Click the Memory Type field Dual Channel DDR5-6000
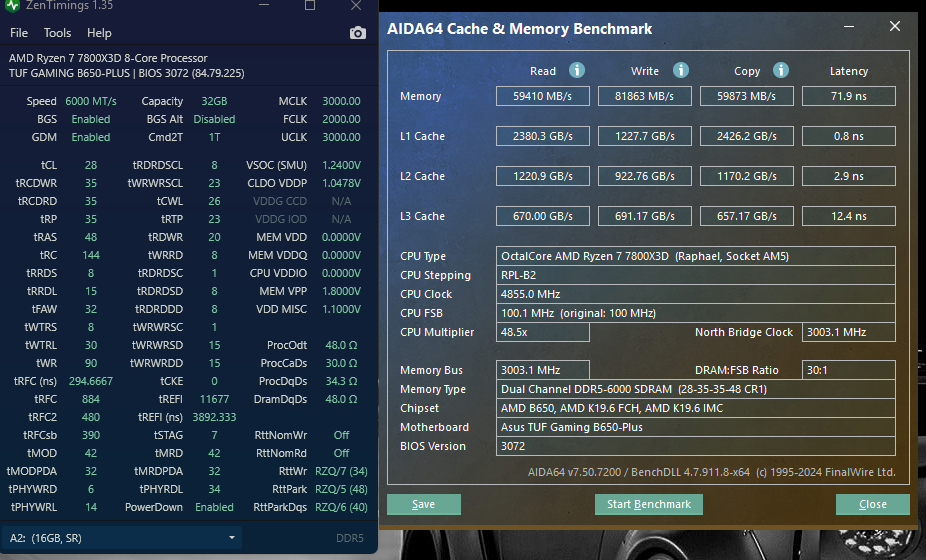 click(x=696, y=389)
